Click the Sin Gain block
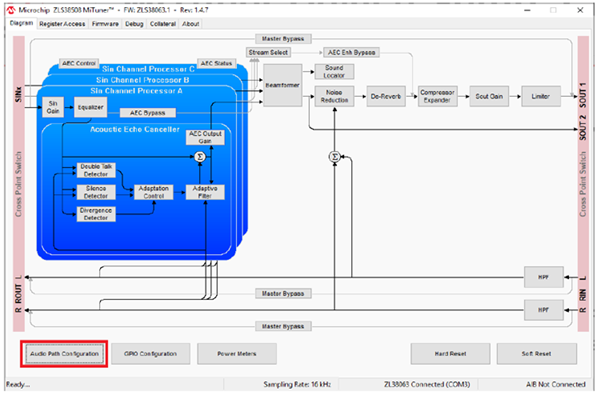 pyautogui.click(x=53, y=107)
